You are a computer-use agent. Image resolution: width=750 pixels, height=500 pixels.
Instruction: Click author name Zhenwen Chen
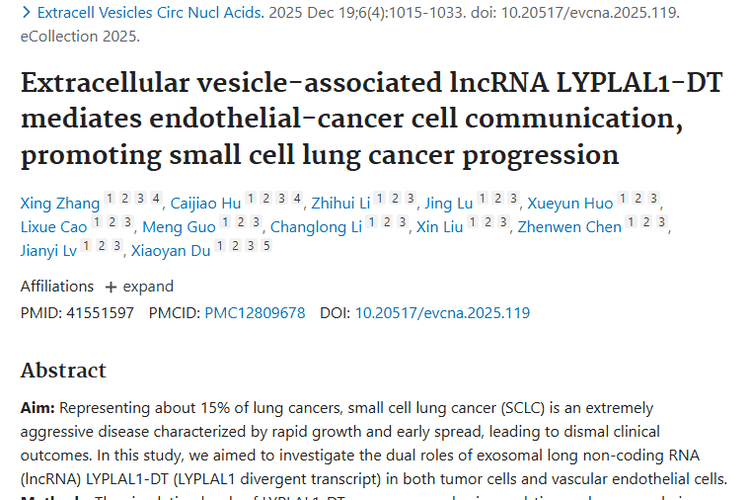tap(569, 227)
